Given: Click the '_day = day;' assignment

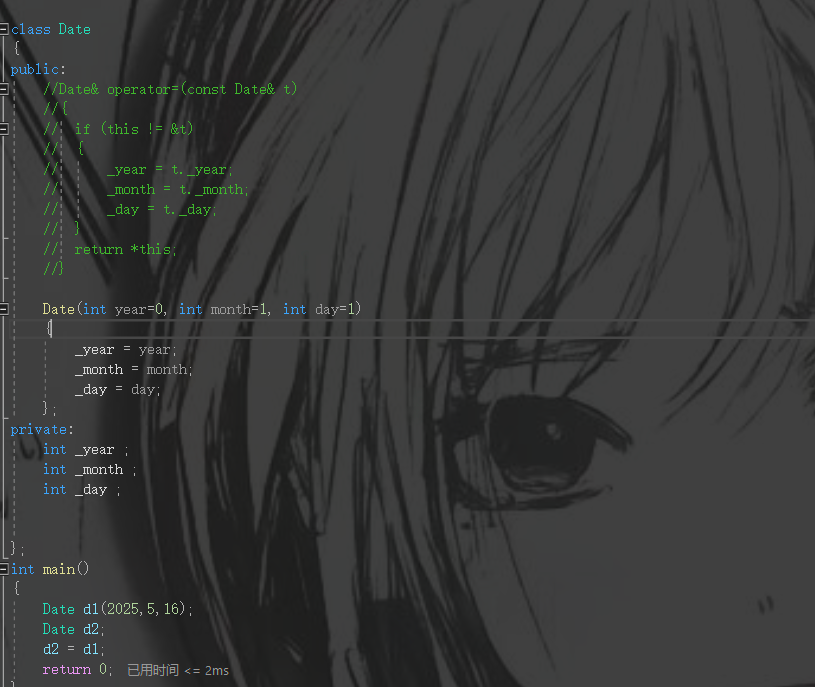Looking at the screenshot, I should pyautogui.click(x=117, y=390).
